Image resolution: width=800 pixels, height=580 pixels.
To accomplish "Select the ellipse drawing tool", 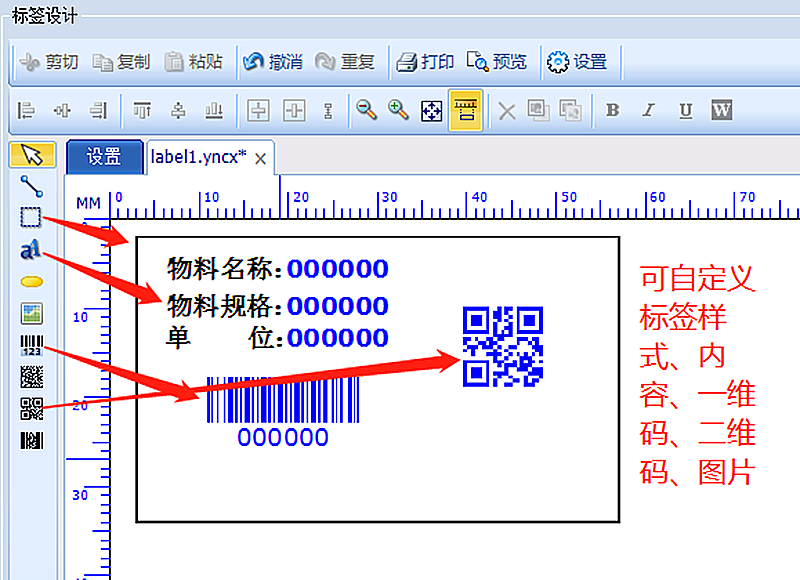I will pos(32,282).
